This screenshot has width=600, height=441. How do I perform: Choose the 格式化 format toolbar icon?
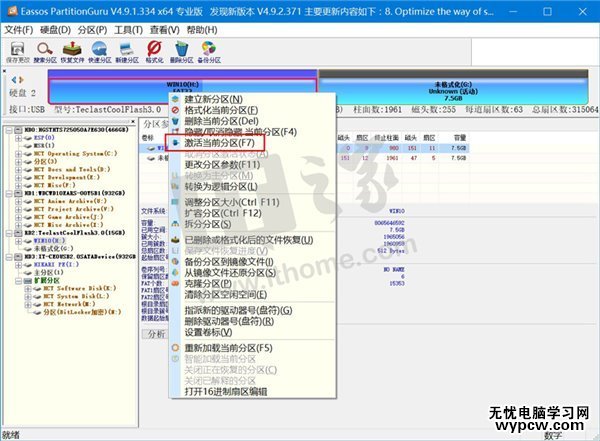(x=154, y=52)
